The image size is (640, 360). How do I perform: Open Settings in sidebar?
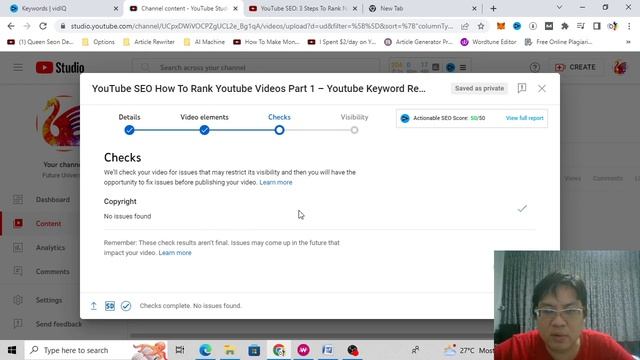[x=41, y=300]
